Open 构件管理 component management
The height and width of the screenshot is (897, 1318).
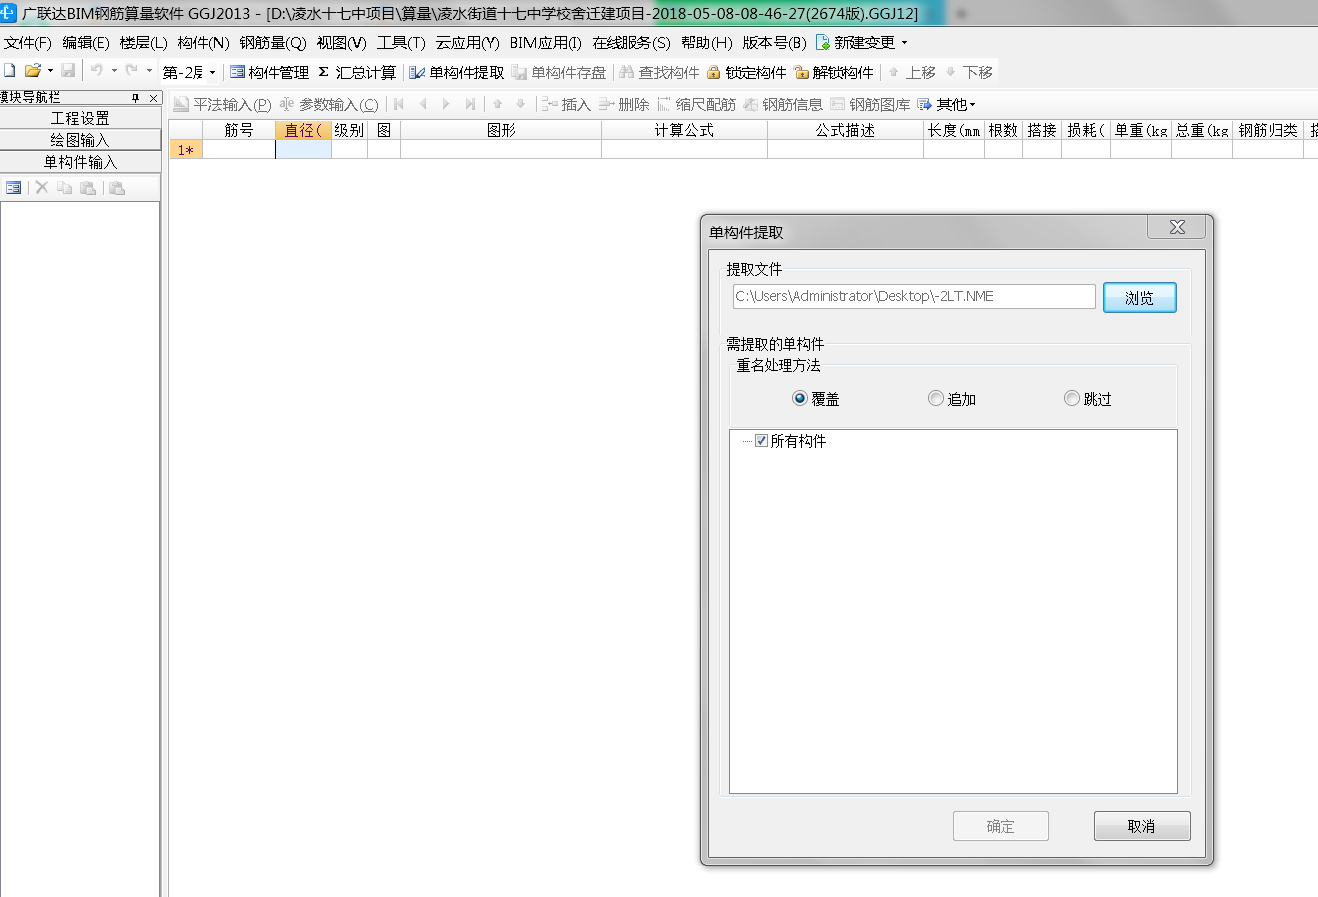pos(269,72)
